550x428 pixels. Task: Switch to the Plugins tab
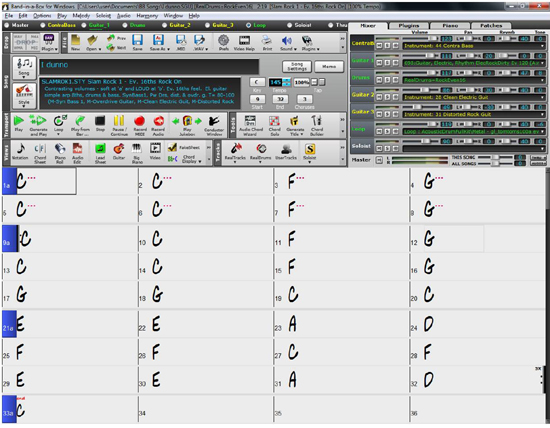click(x=409, y=26)
